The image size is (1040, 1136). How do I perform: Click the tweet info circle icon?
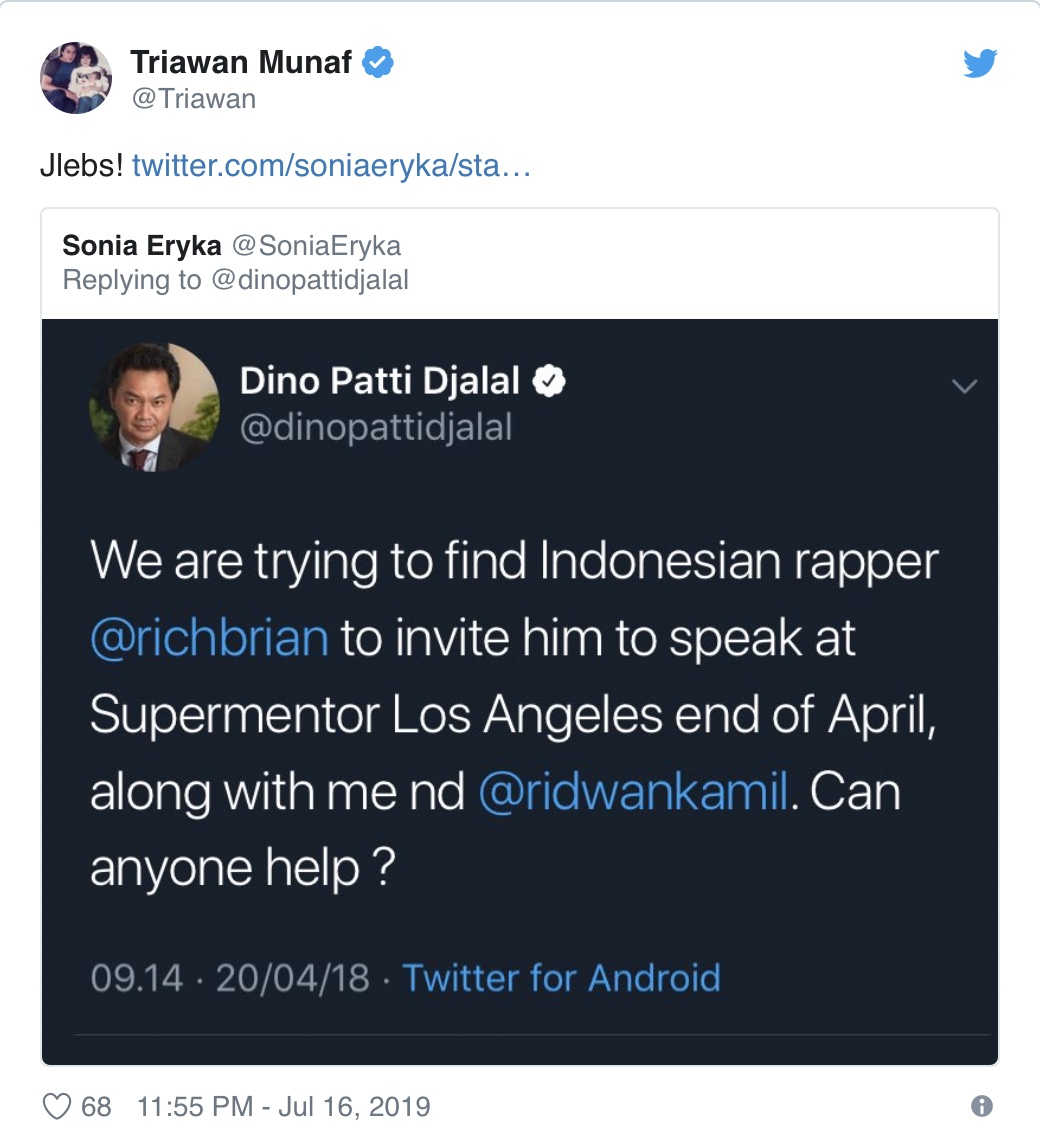pyautogui.click(x=982, y=1106)
